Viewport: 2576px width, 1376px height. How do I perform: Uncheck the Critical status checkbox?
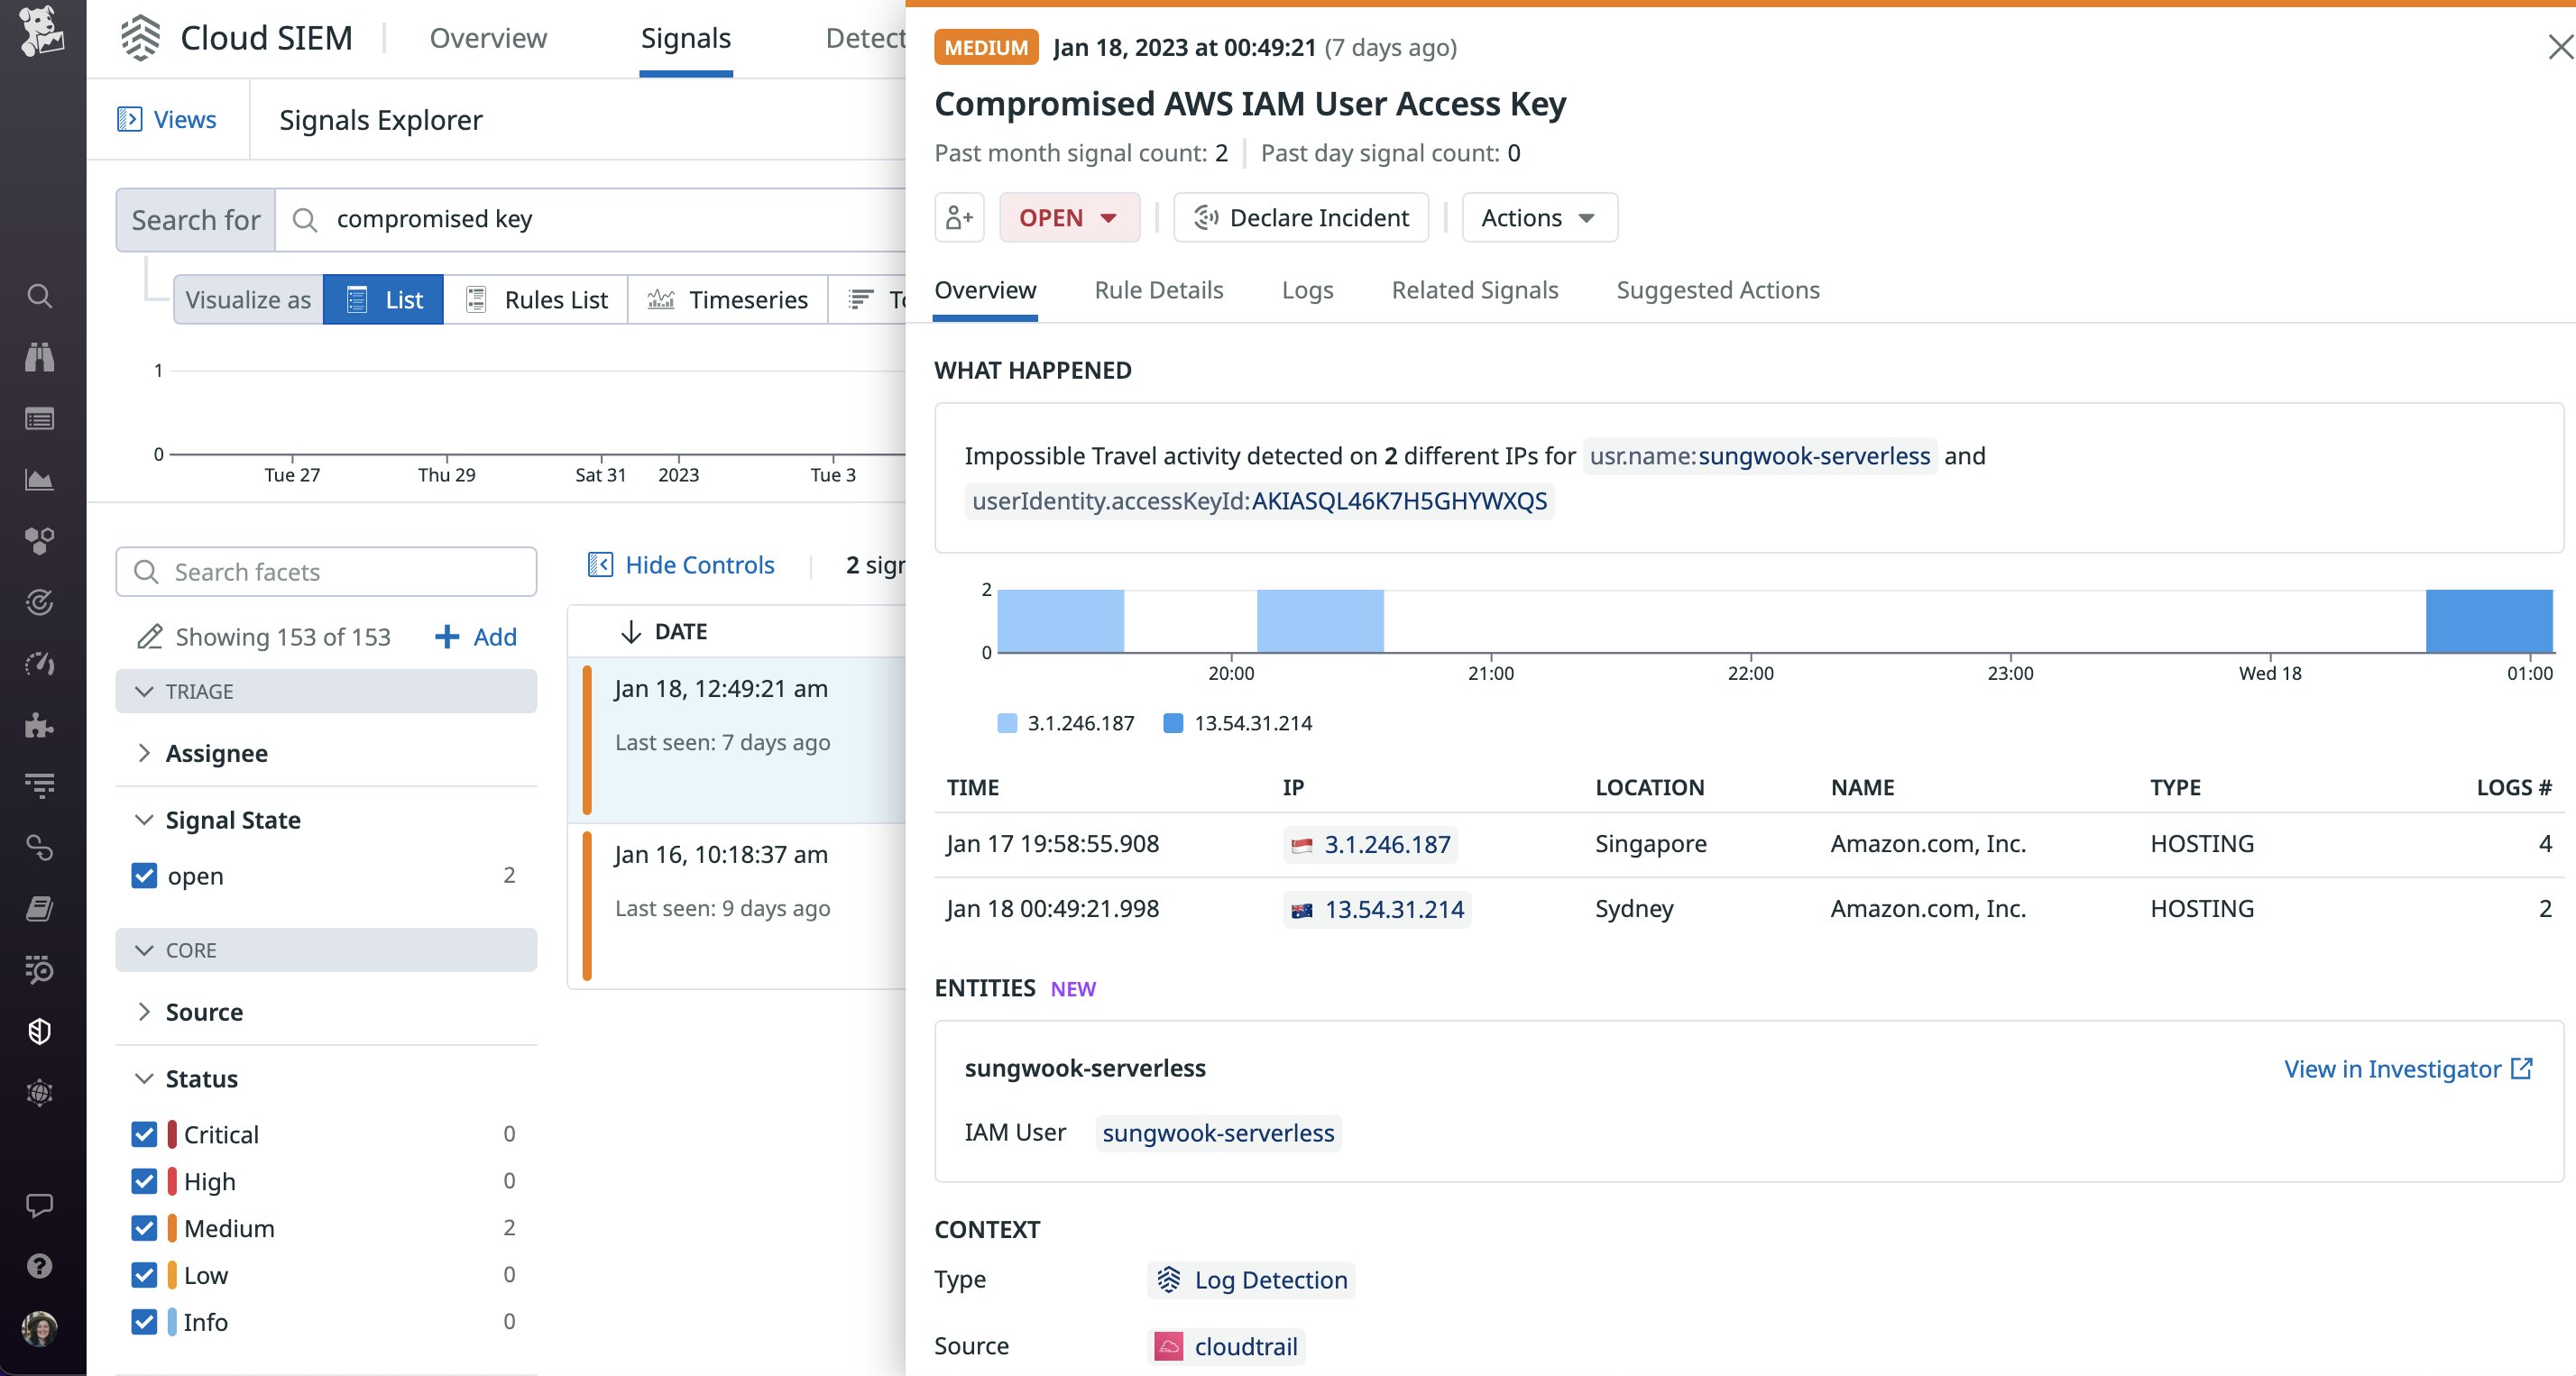[x=144, y=1134]
